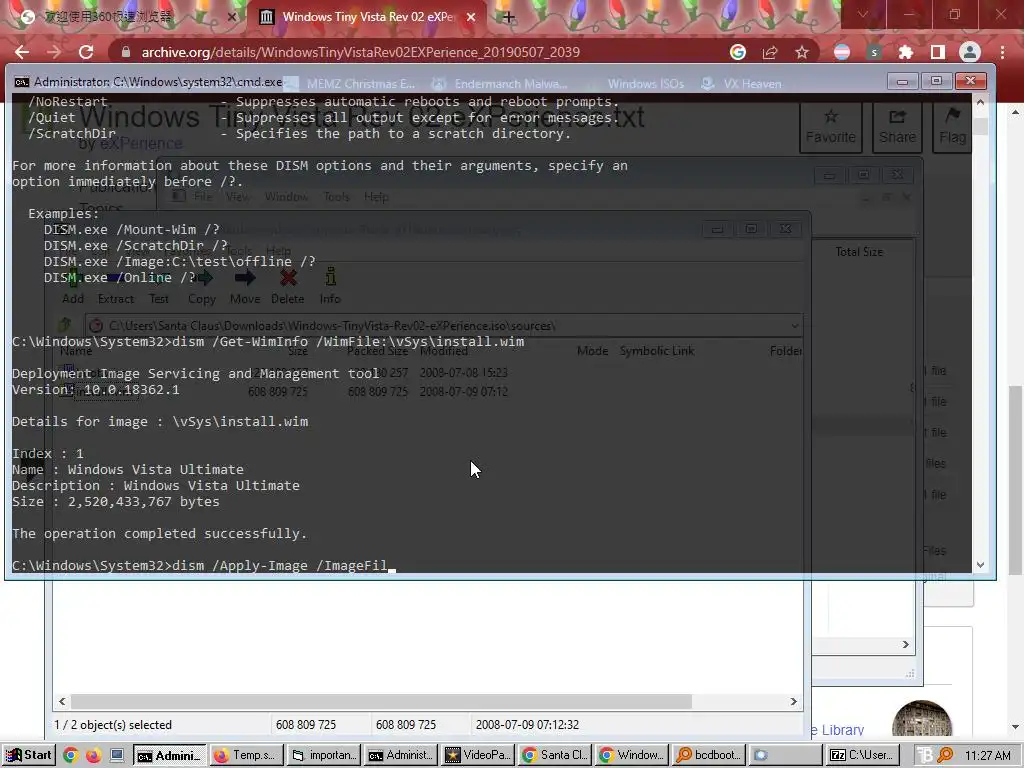Bookmark this page with star icon
Screen dimensions: 1024x768
tap(802, 52)
